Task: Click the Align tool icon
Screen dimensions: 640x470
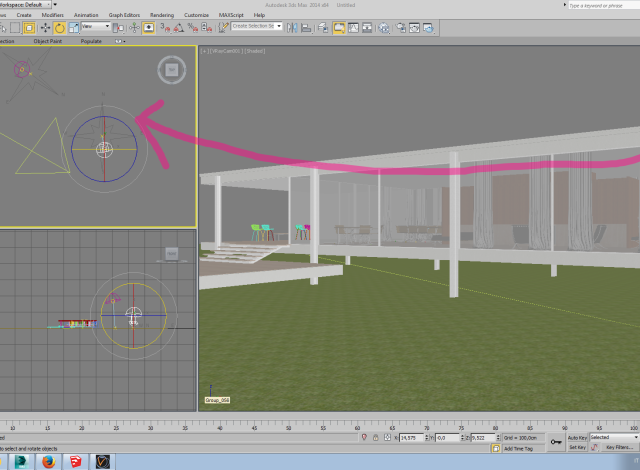Action: (306, 28)
